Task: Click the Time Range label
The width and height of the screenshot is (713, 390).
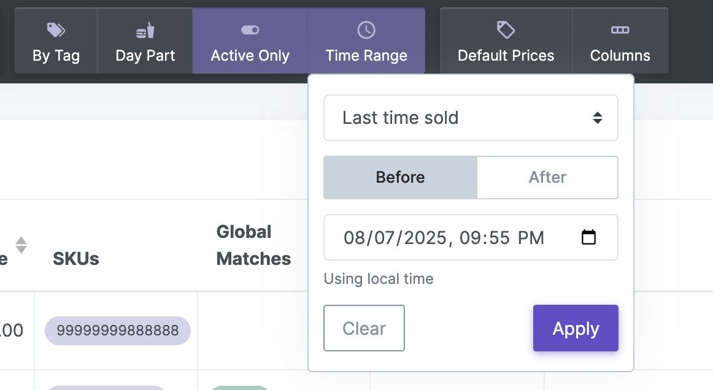Action: point(366,55)
